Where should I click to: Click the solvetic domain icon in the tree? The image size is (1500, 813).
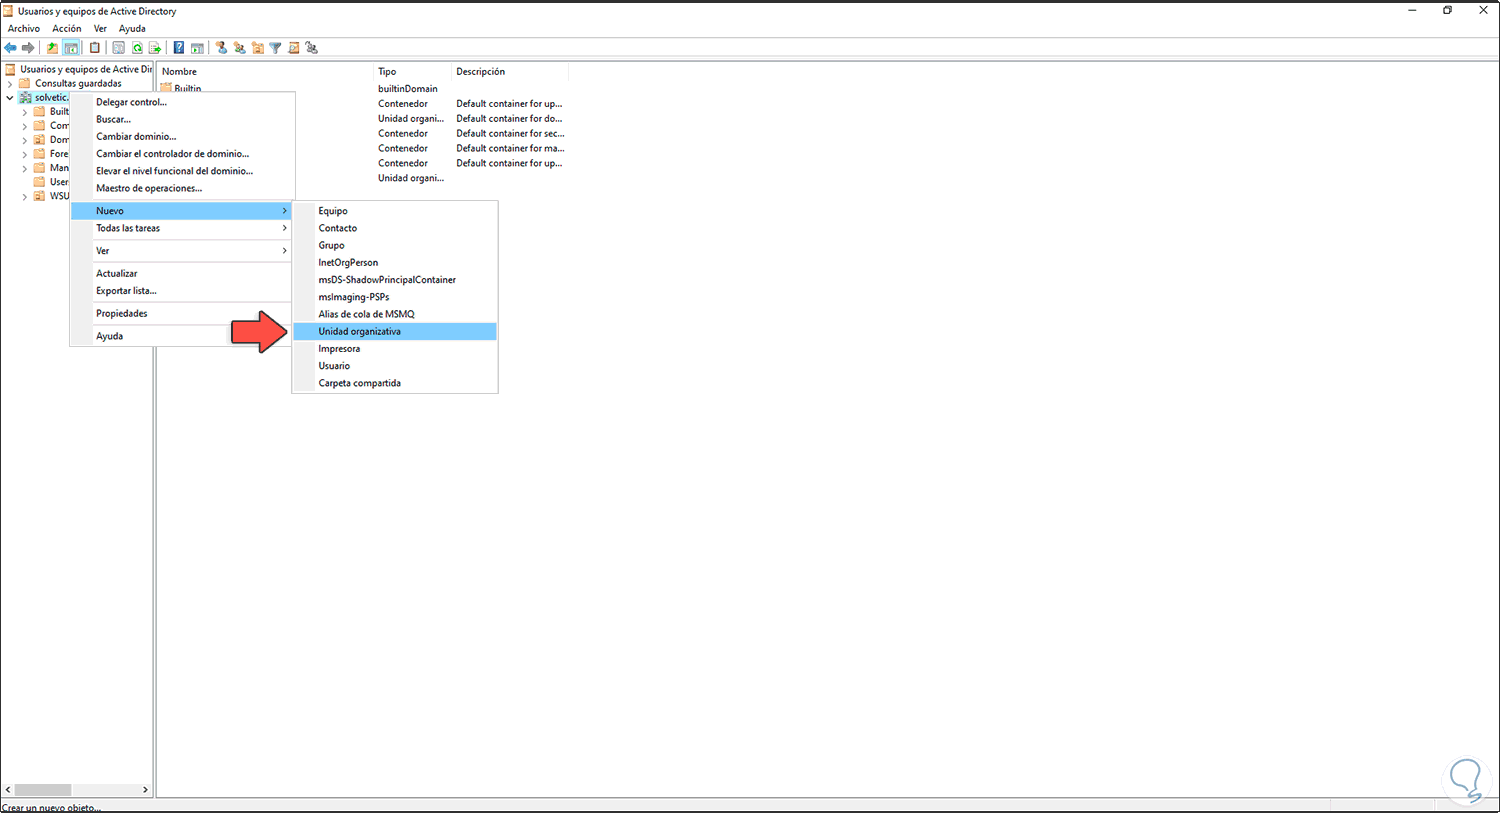25,98
